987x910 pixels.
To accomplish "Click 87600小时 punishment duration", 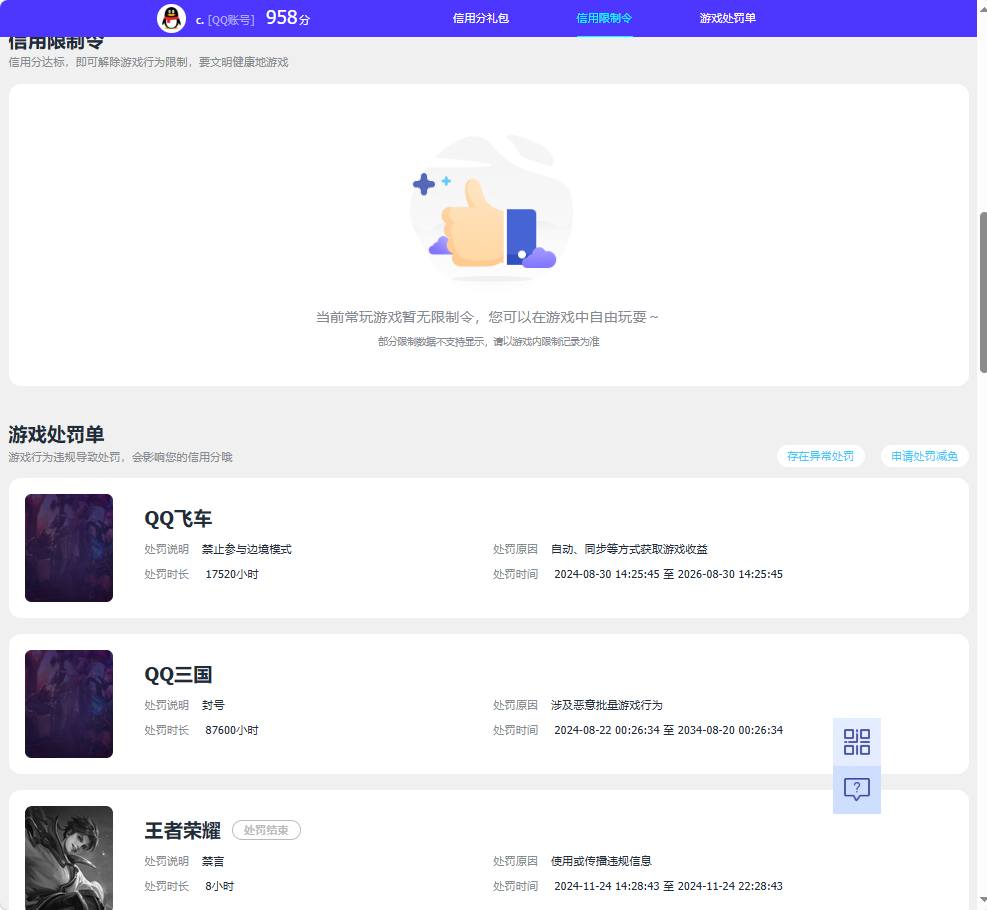I will click(x=232, y=731).
